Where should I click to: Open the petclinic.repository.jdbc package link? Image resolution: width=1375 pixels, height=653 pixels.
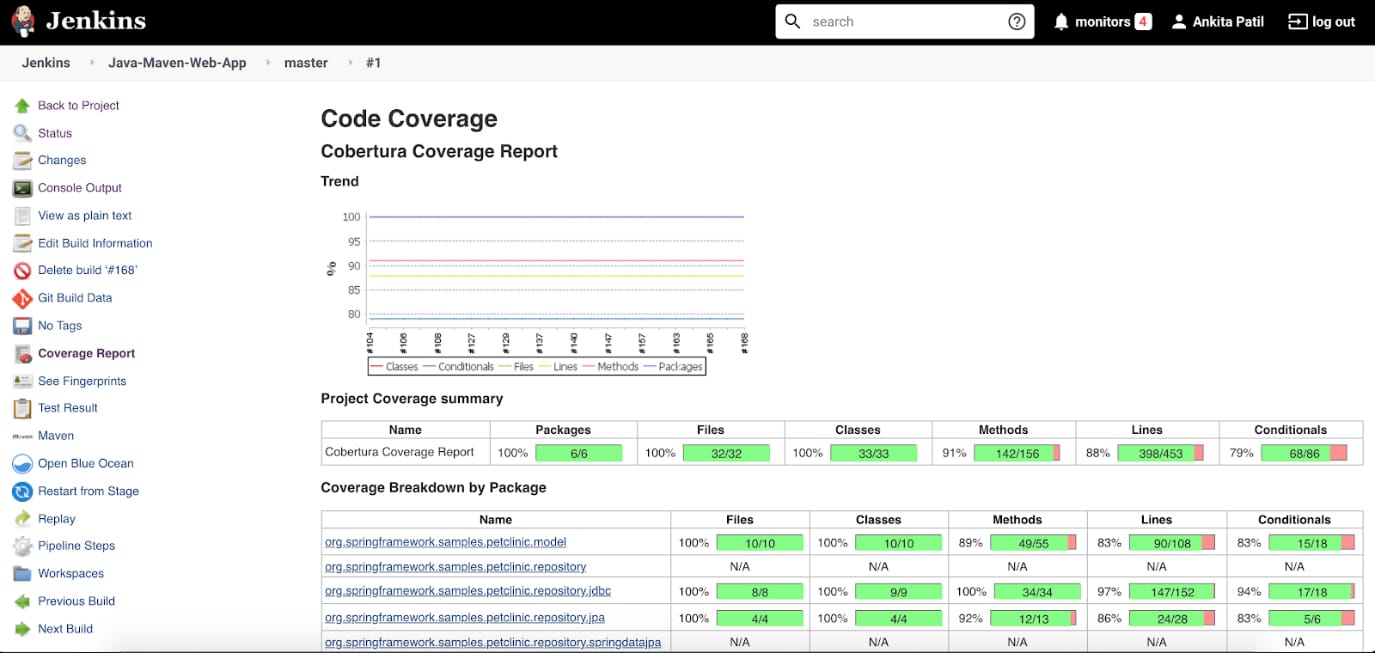467,591
